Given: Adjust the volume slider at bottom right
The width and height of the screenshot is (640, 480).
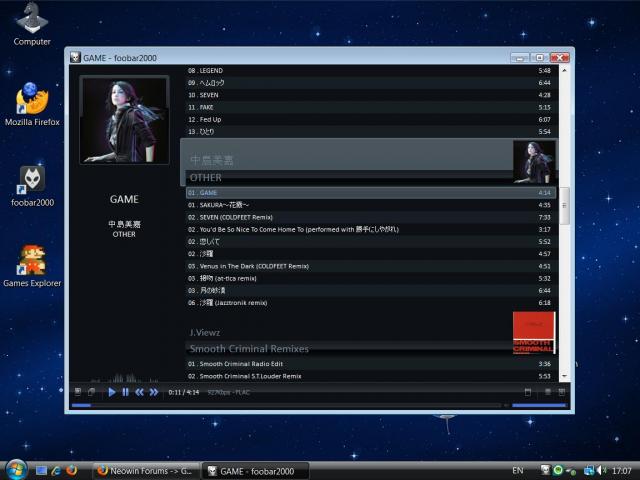Looking at the screenshot, I should (x=539, y=405).
